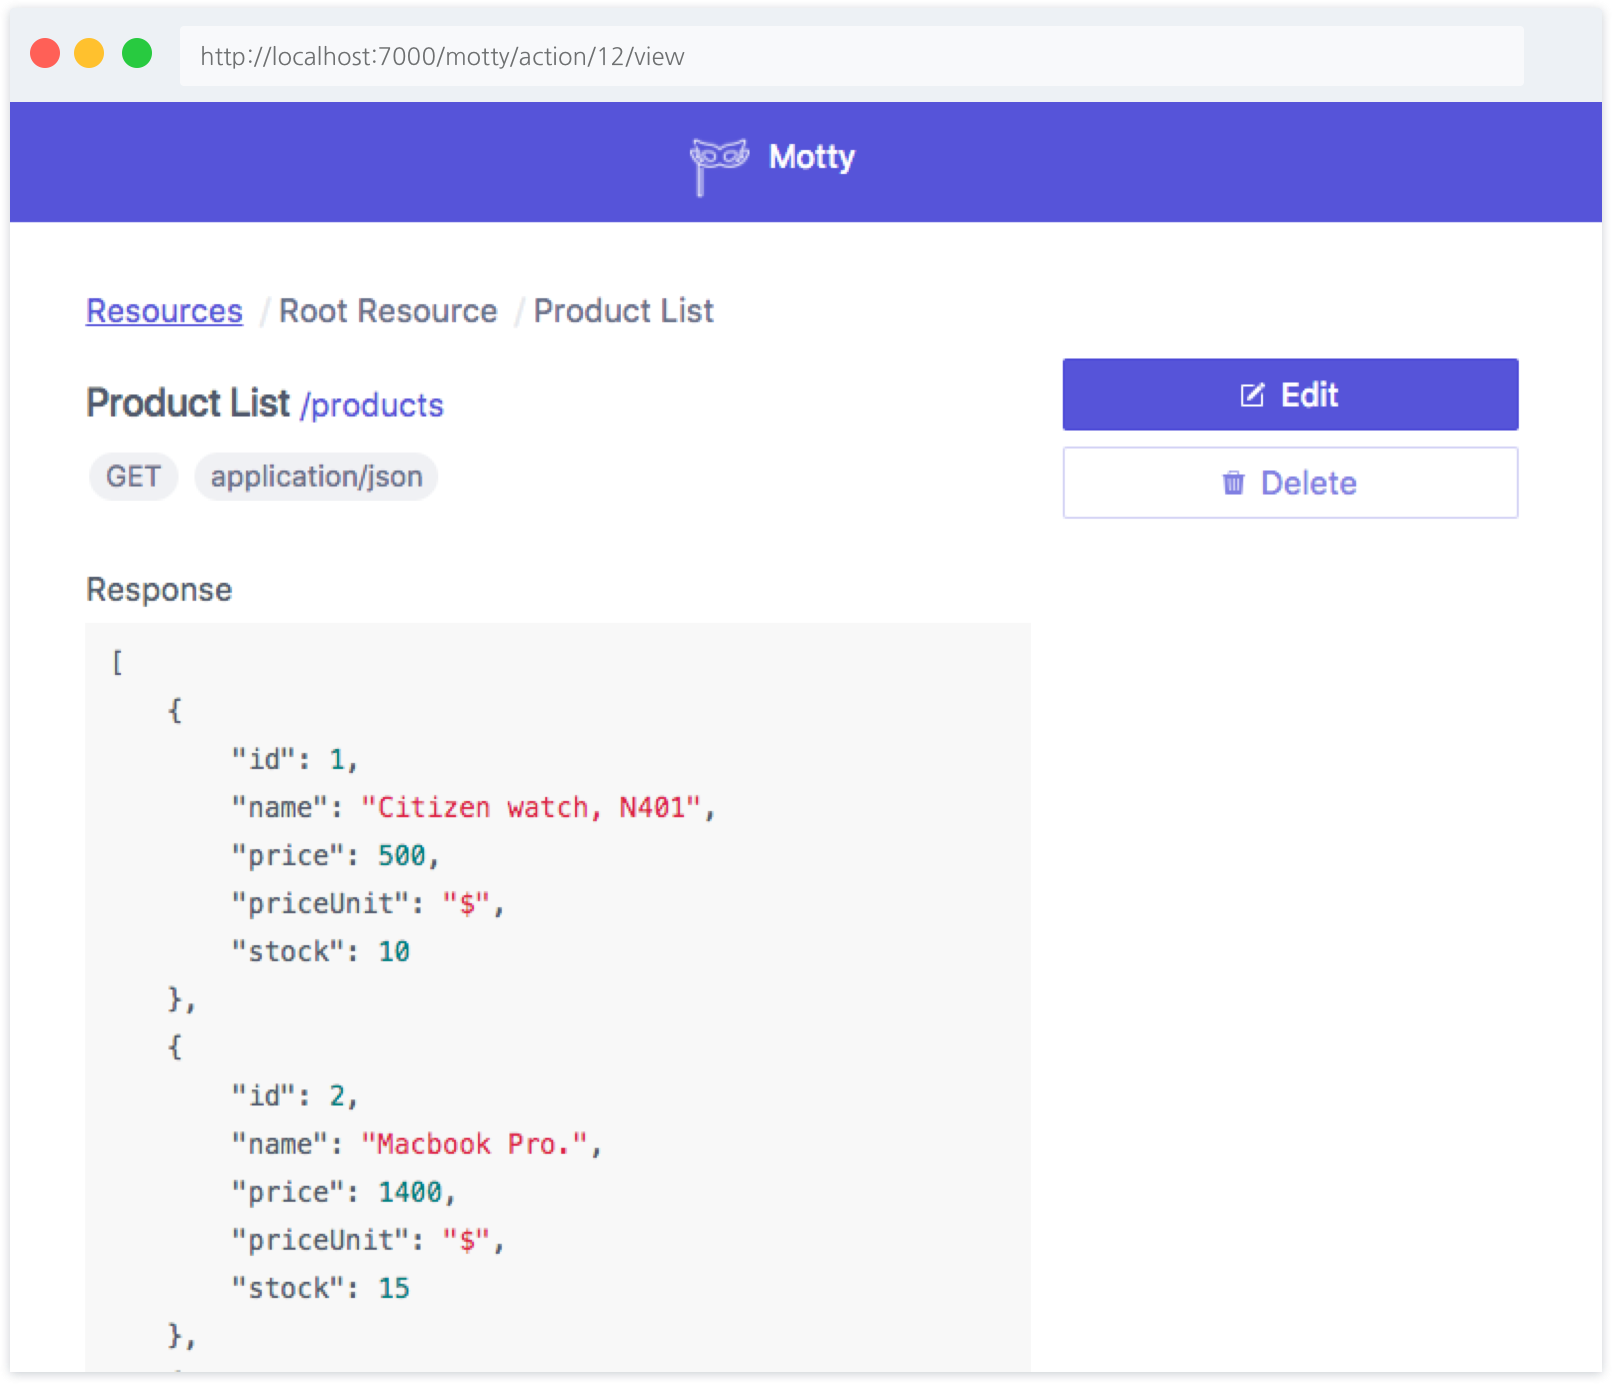The image size is (1612, 1384).
Task: Click the pencil icon on the Edit button
Action: [1252, 395]
